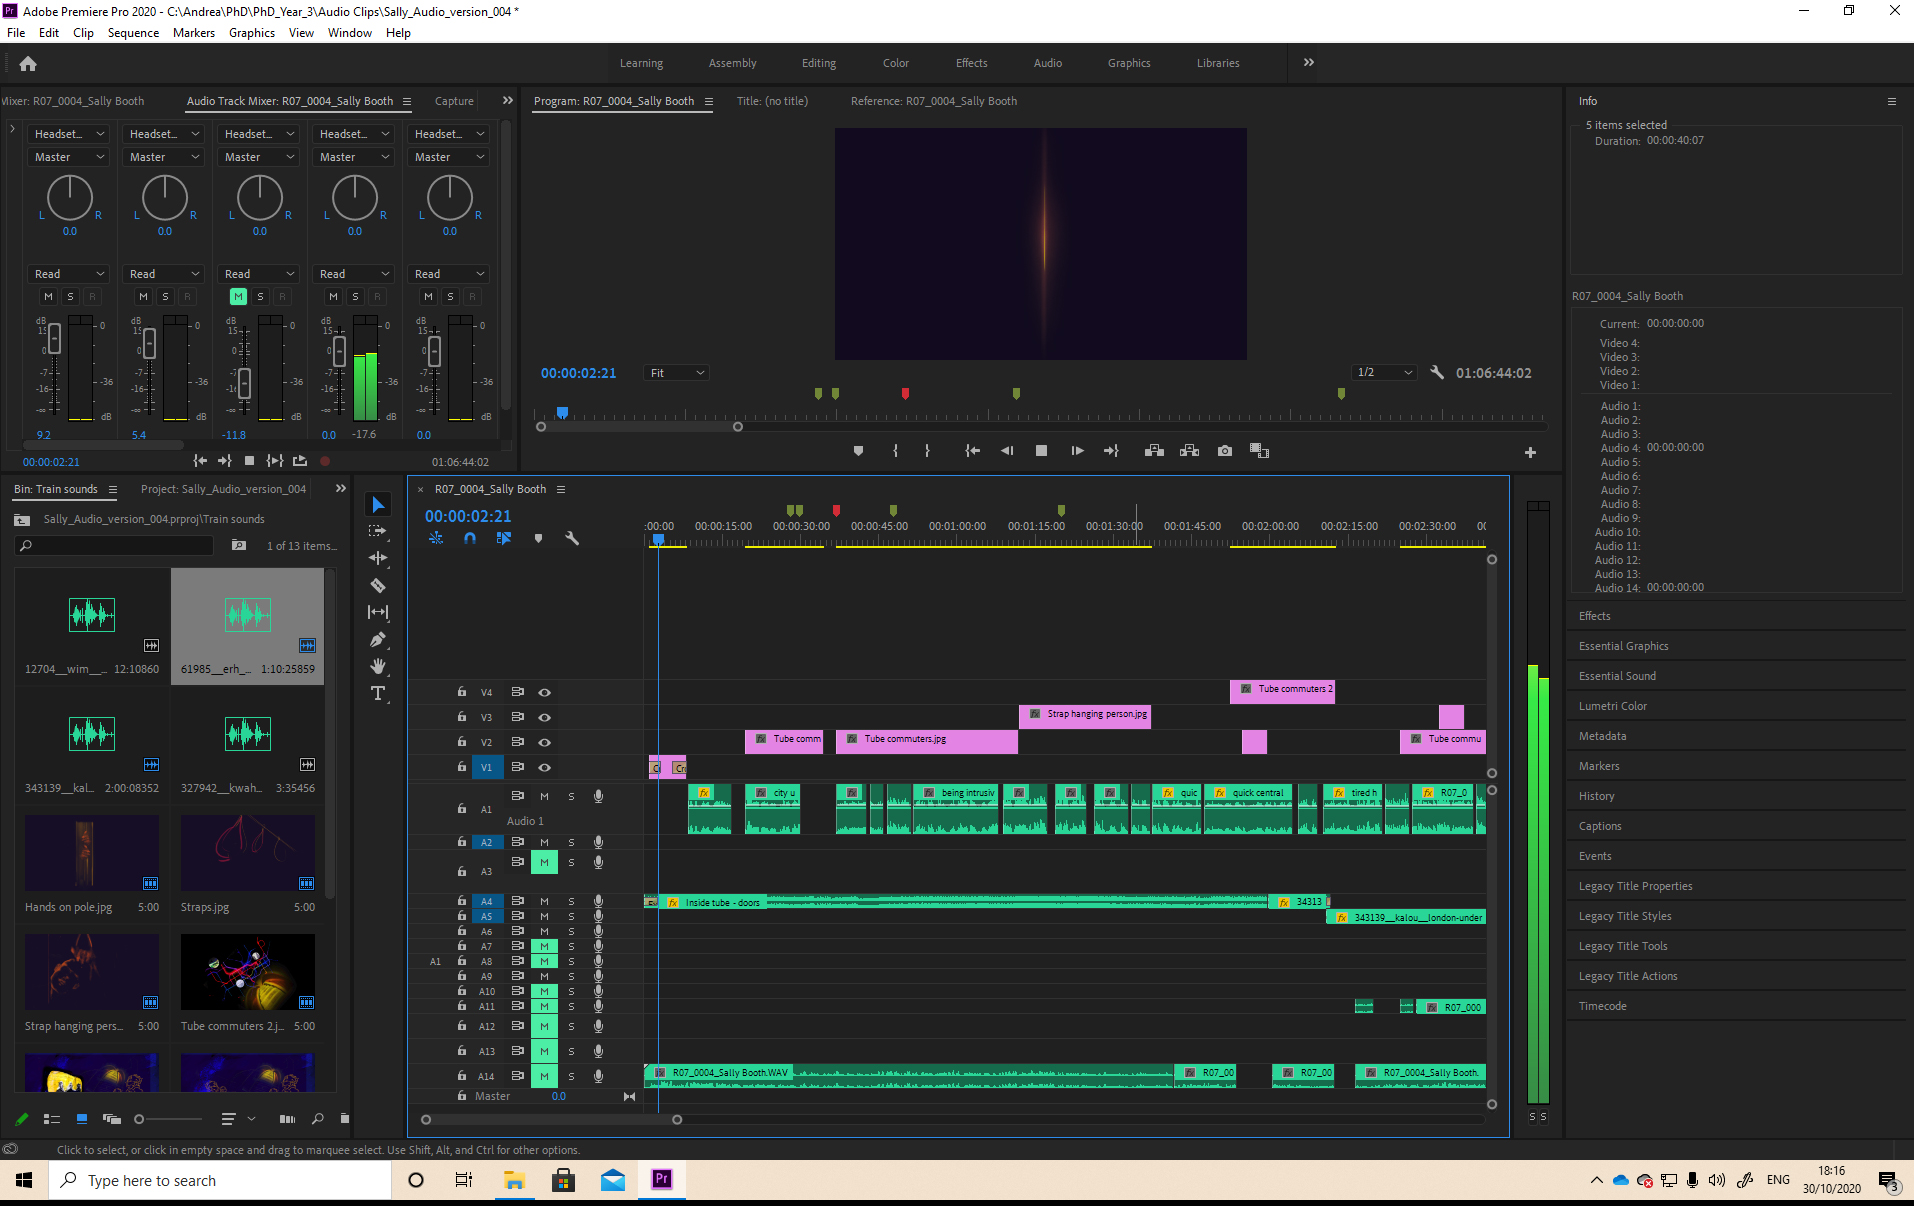Add marker in timeline header

pyautogui.click(x=538, y=538)
